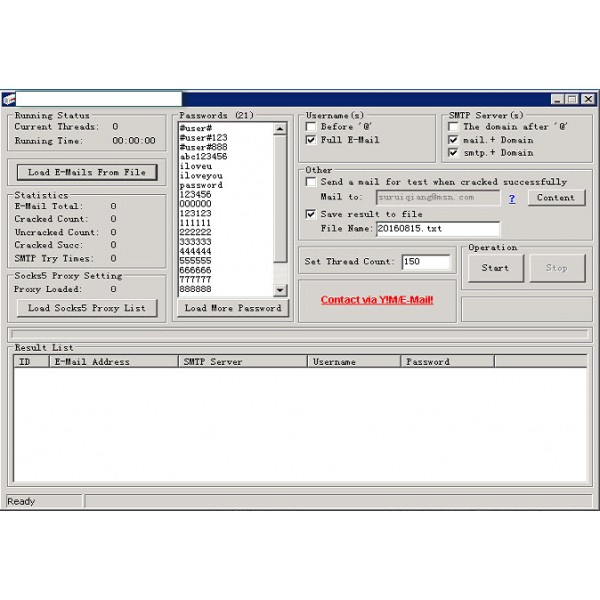Minimize the application window
Viewport: 600px width, 600px height.
pyautogui.click(x=558, y=99)
